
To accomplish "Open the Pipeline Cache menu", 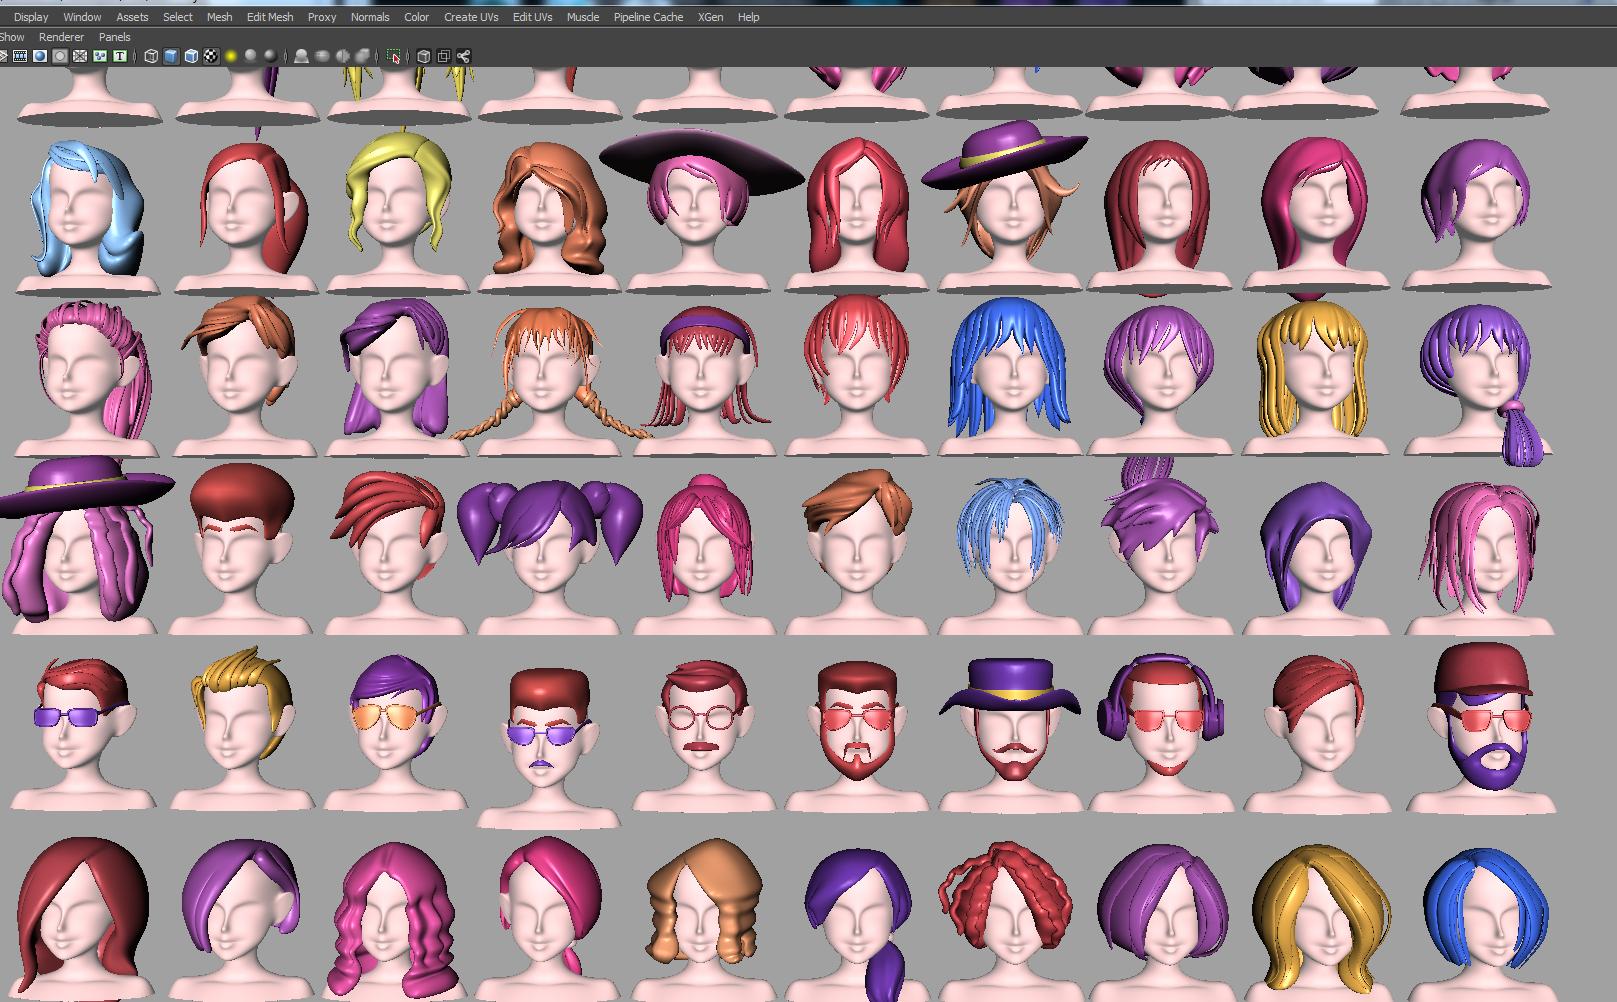I will [x=648, y=17].
